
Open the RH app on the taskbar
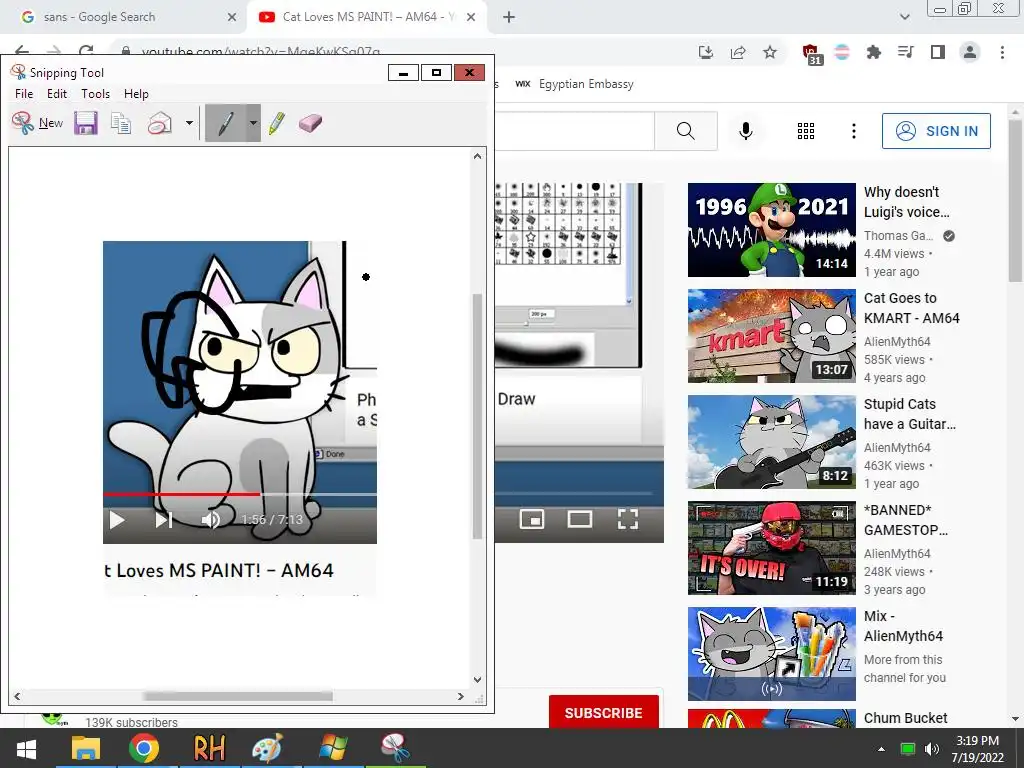[209, 748]
